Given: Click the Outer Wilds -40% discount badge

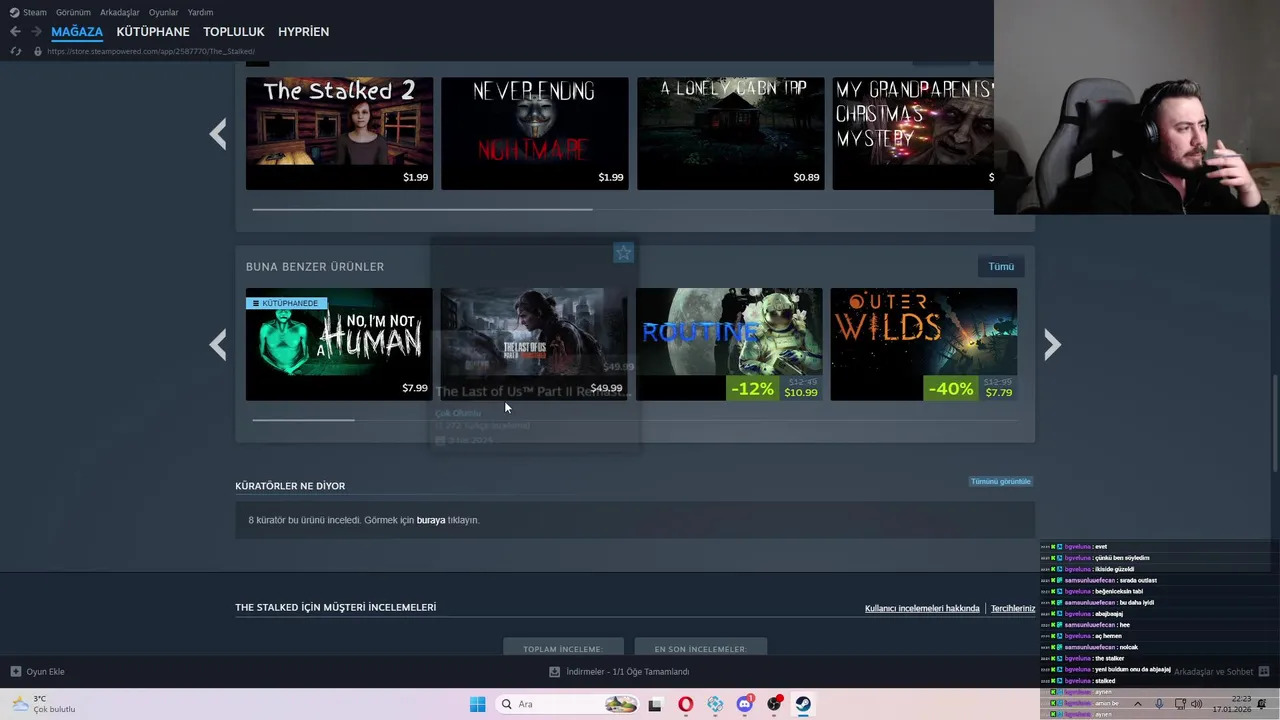Looking at the screenshot, I should coord(950,388).
